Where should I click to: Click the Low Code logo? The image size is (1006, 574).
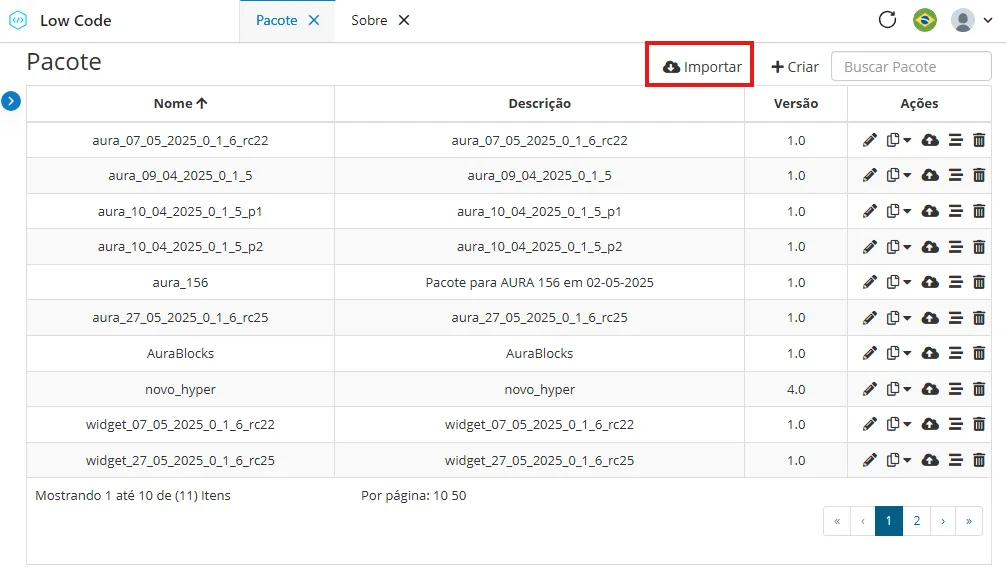18,21
